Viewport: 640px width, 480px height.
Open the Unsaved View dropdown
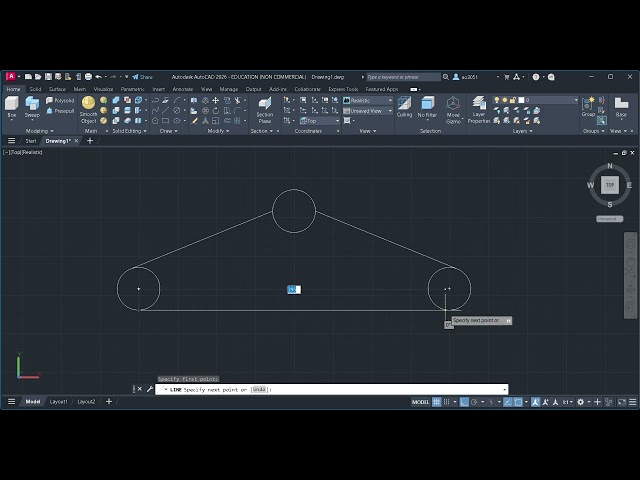pos(368,111)
